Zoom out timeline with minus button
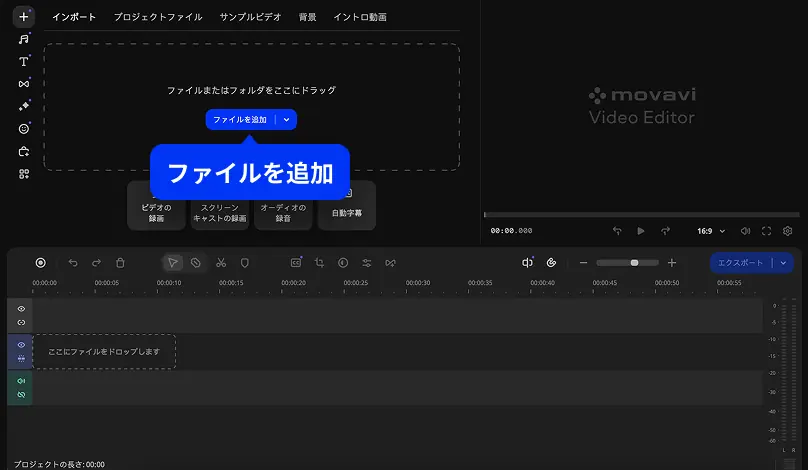Viewport: 808px width, 470px height. 583,263
